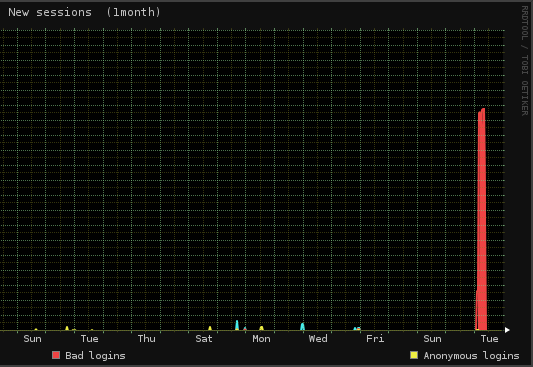Click the Mon axis label

coord(261,339)
